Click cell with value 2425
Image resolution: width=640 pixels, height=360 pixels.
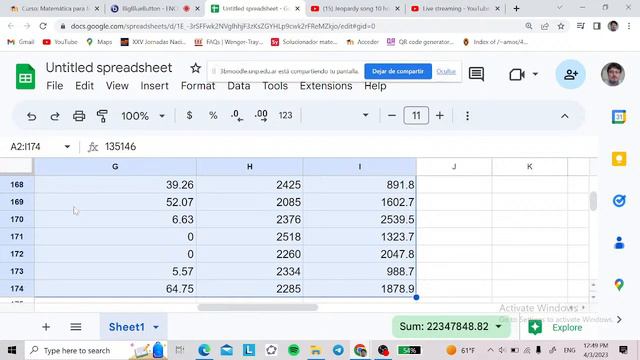point(249,185)
